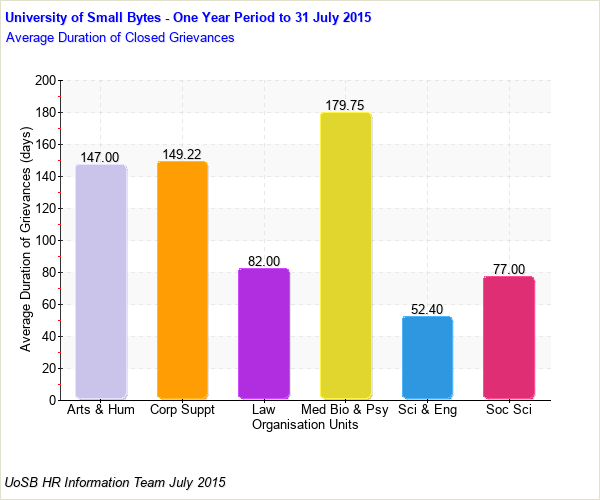This screenshot has height=500, width=600.
Task: Click the Med Bio & Psy axis label
Action: pos(345,410)
